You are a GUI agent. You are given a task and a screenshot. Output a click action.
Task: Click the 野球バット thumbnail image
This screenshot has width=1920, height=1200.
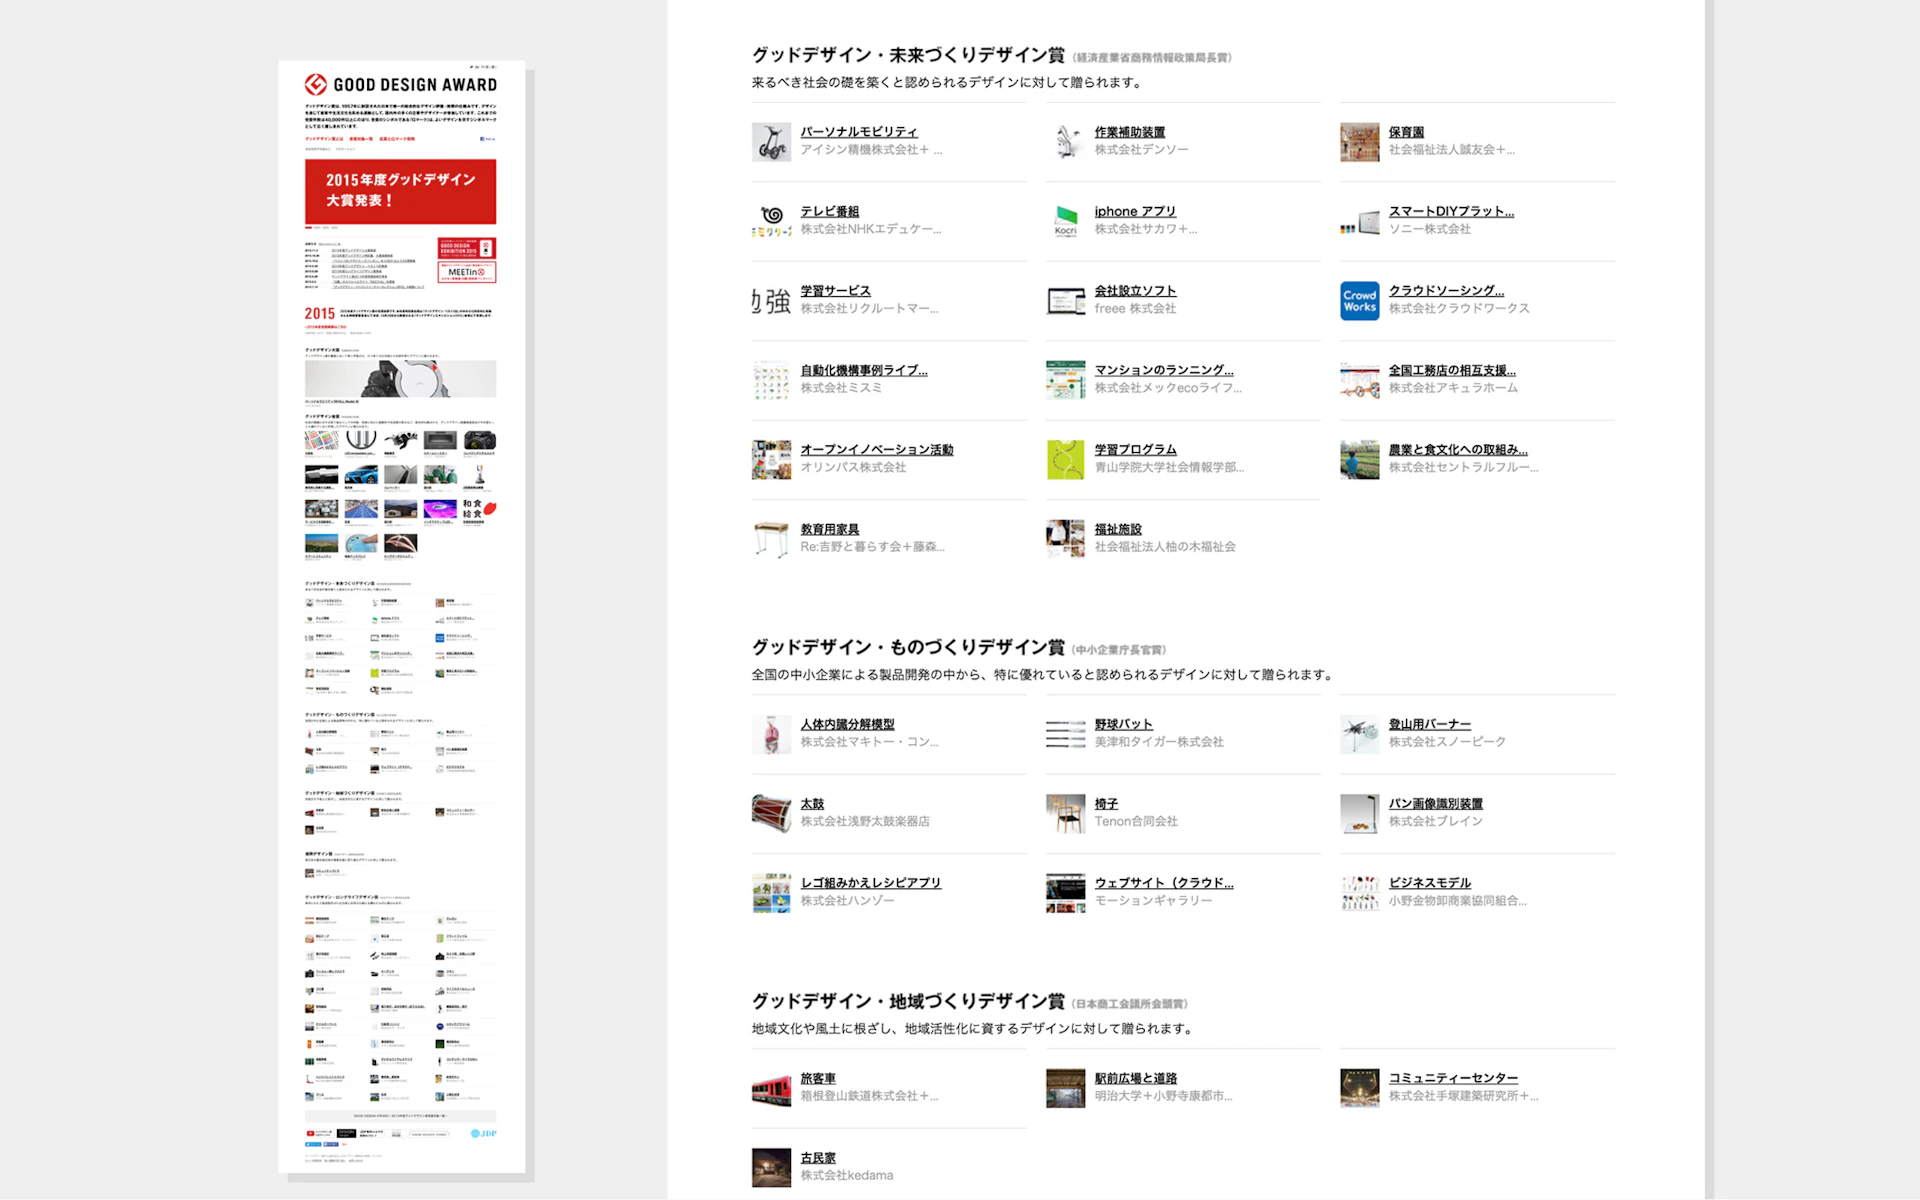pos(1065,734)
